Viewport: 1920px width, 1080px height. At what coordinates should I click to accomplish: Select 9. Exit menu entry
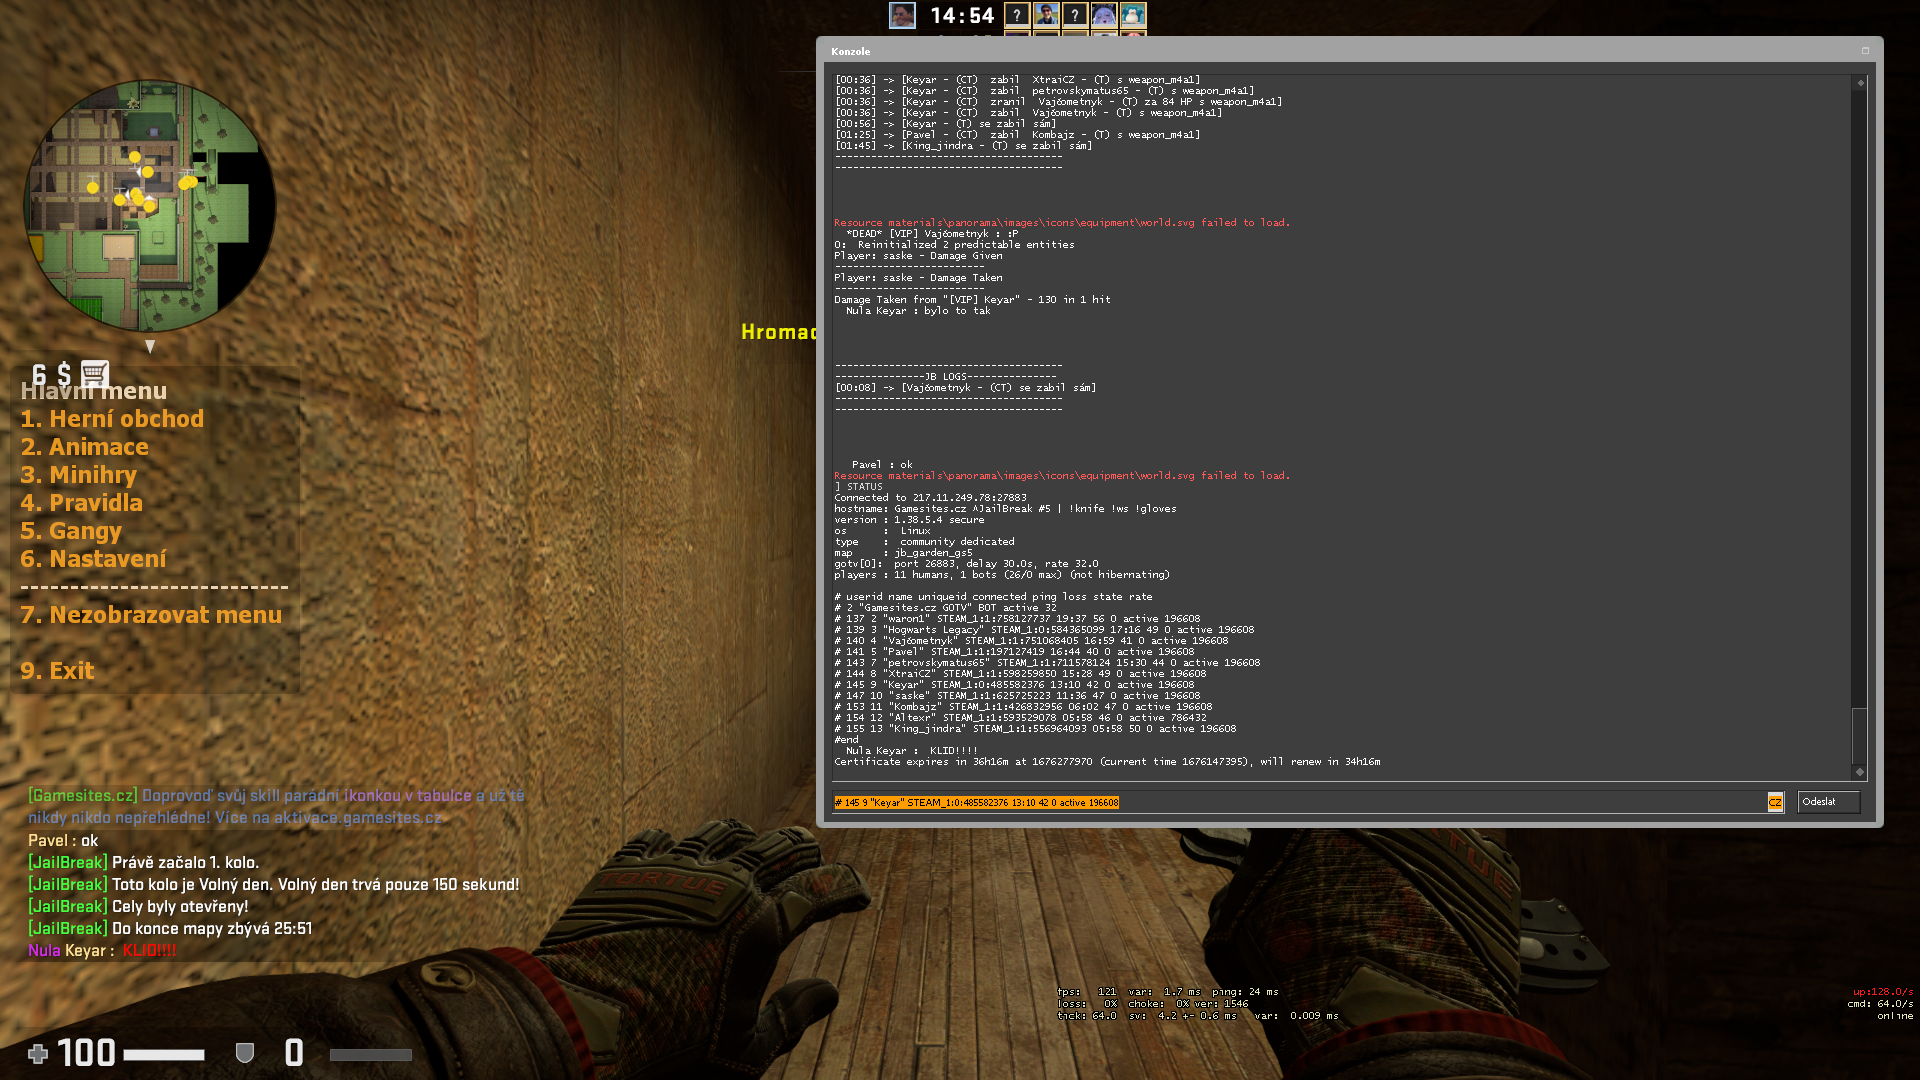(57, 671)
